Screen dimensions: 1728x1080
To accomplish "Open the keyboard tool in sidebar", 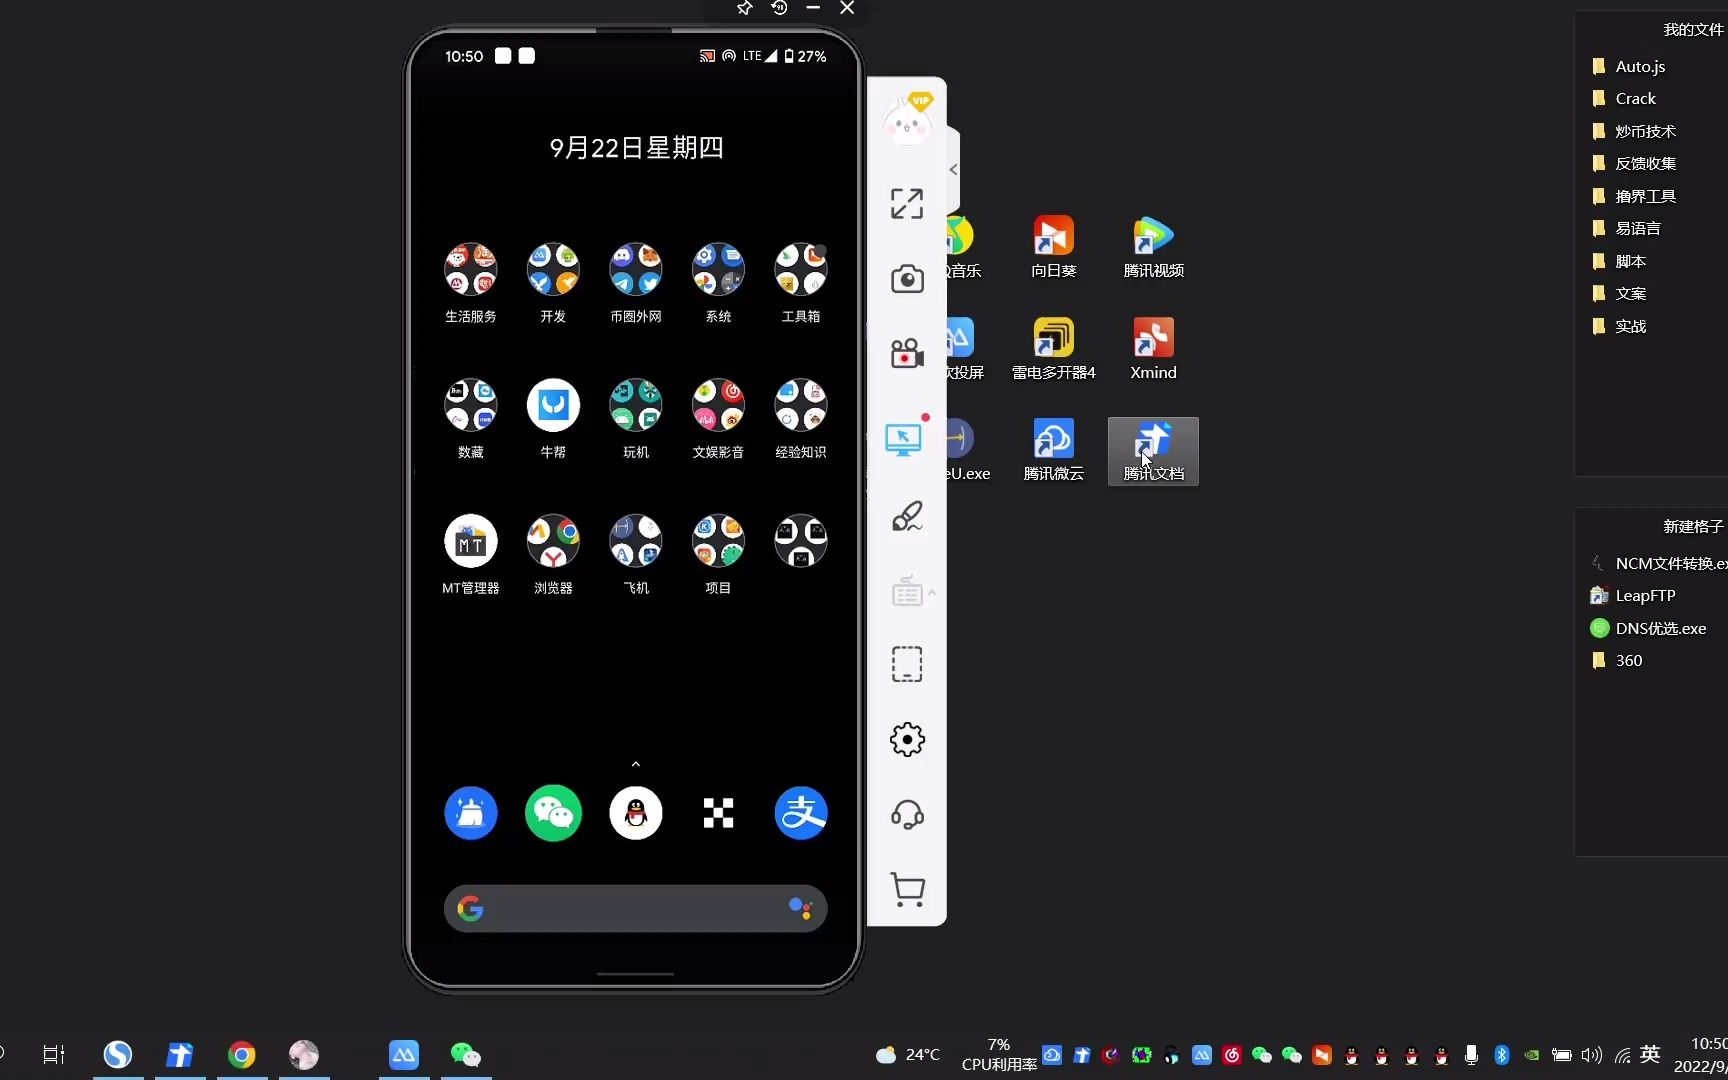I will (907, 591).
